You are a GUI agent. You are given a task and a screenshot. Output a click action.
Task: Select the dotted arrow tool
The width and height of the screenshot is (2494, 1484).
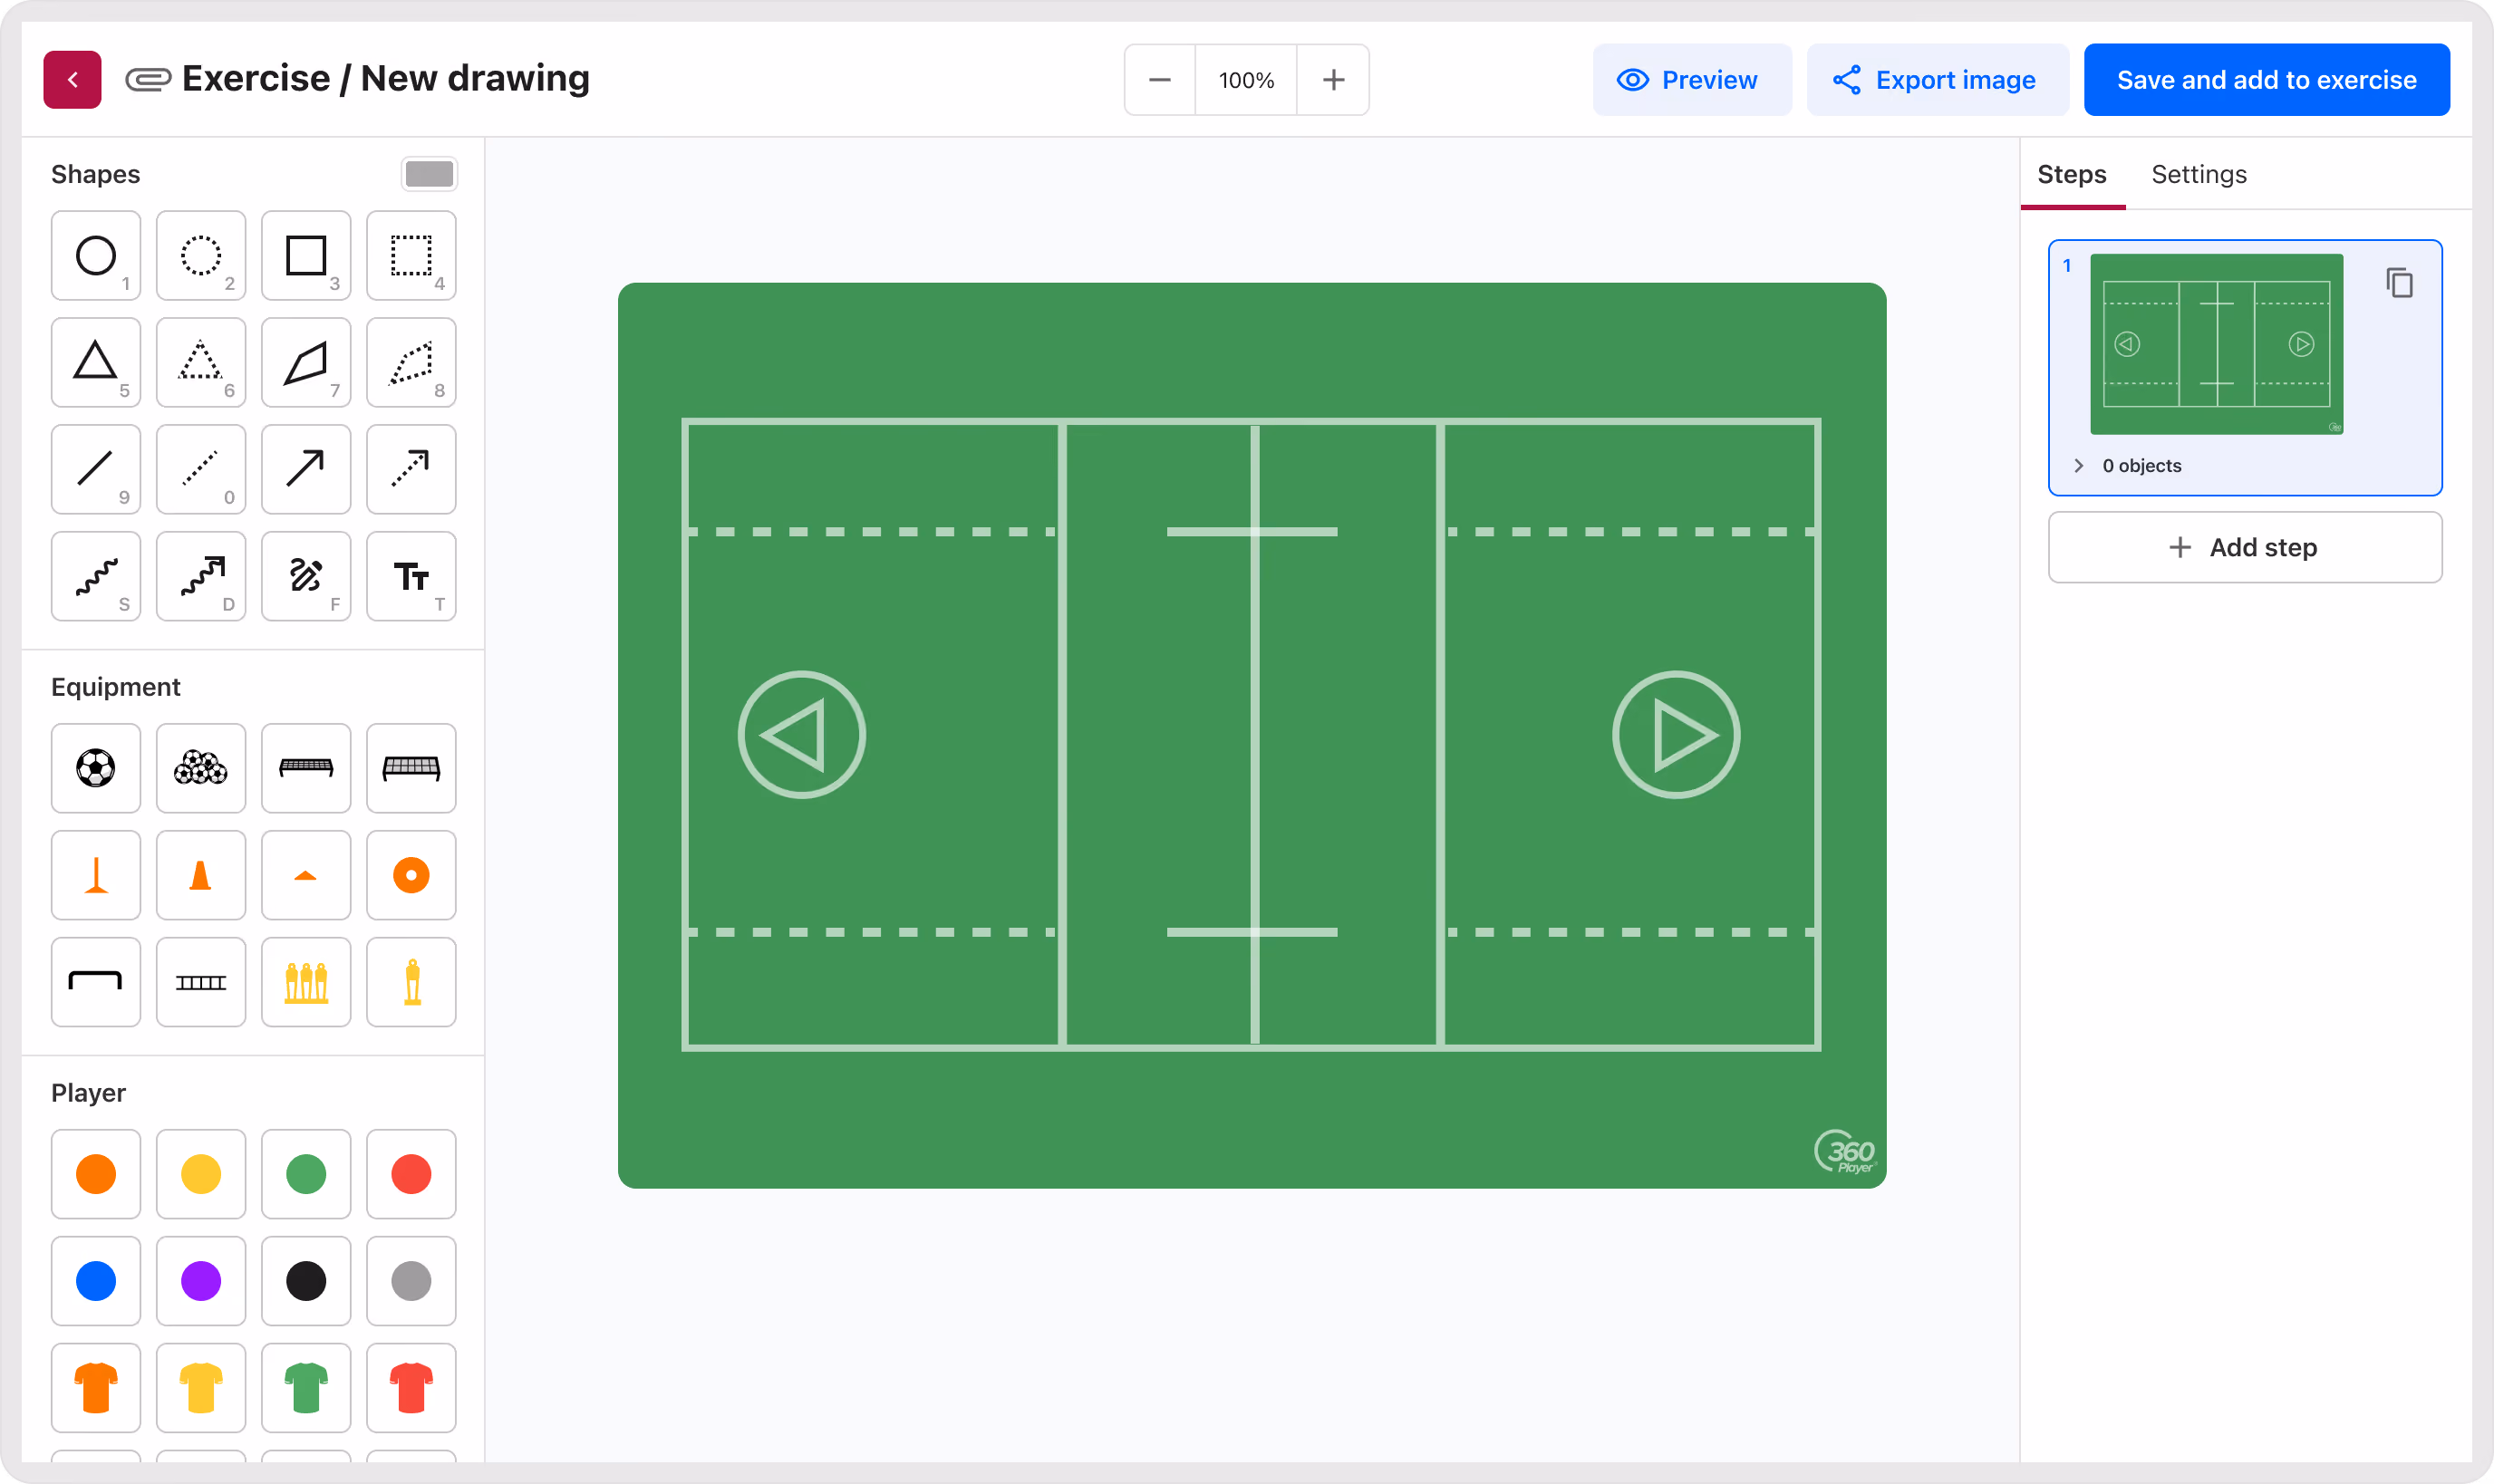pos(411,469)
